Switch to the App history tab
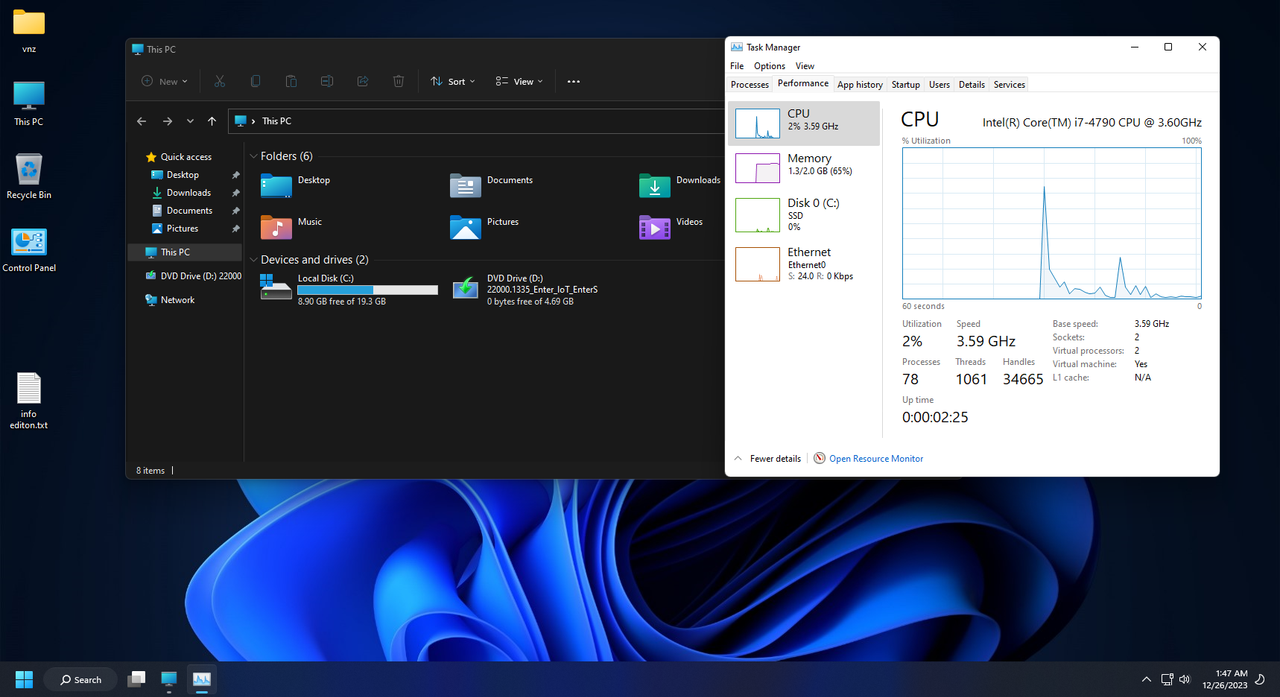This screenshot has width=1280, height=697. click(860, 85)
